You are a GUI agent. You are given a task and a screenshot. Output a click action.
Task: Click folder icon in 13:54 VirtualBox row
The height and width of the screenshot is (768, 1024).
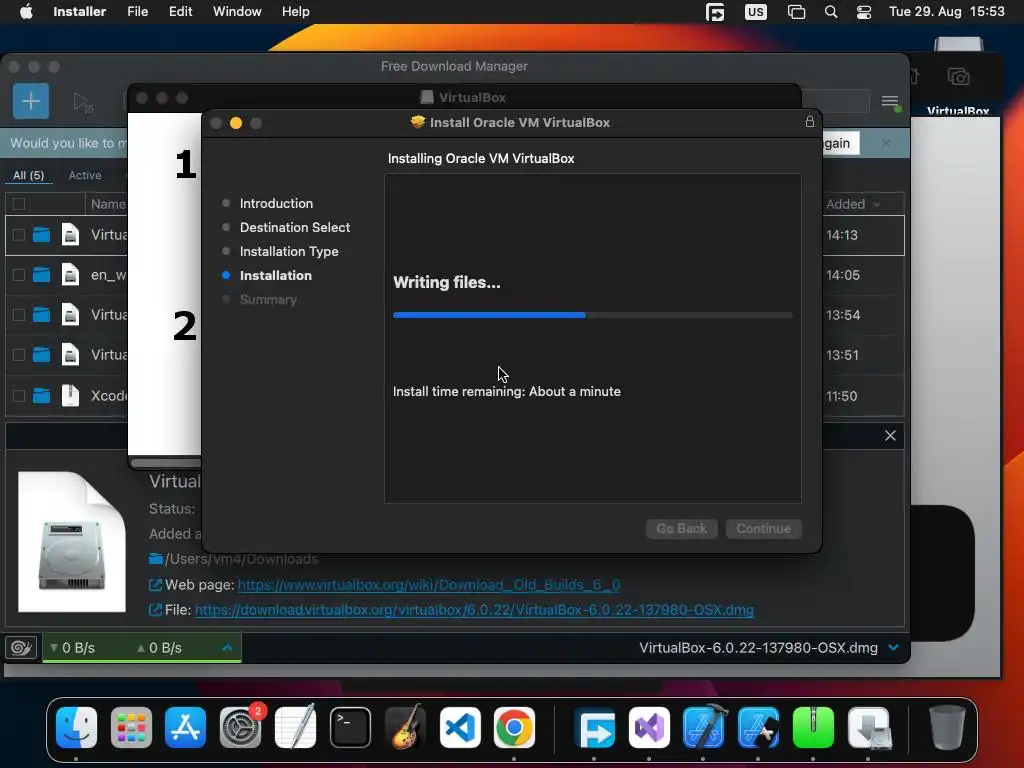point(42,315)
